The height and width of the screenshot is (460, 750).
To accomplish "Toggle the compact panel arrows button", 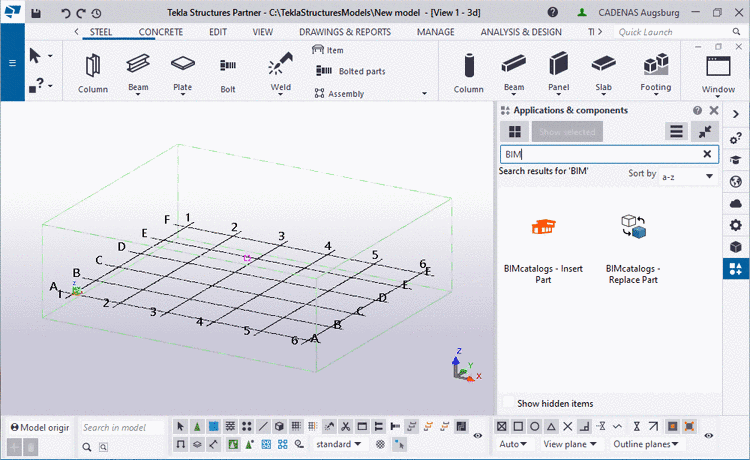I will pyautogui.click(x=707, y=131).
